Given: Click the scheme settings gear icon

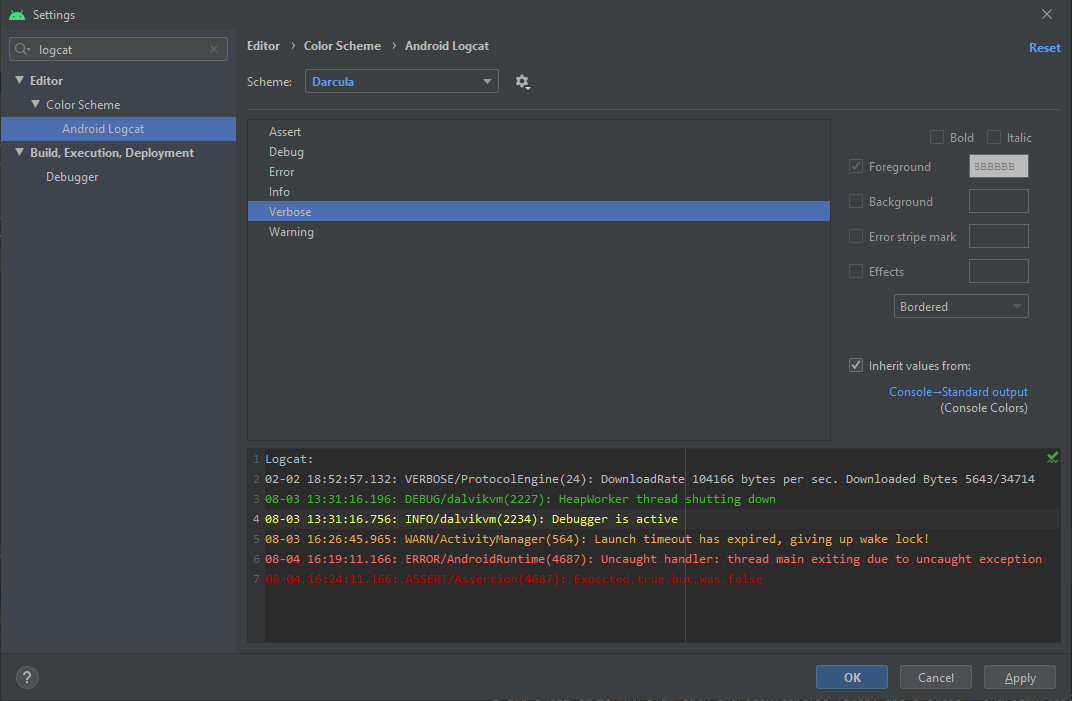Looking at the screenshot, I should [x=522, y=82].
